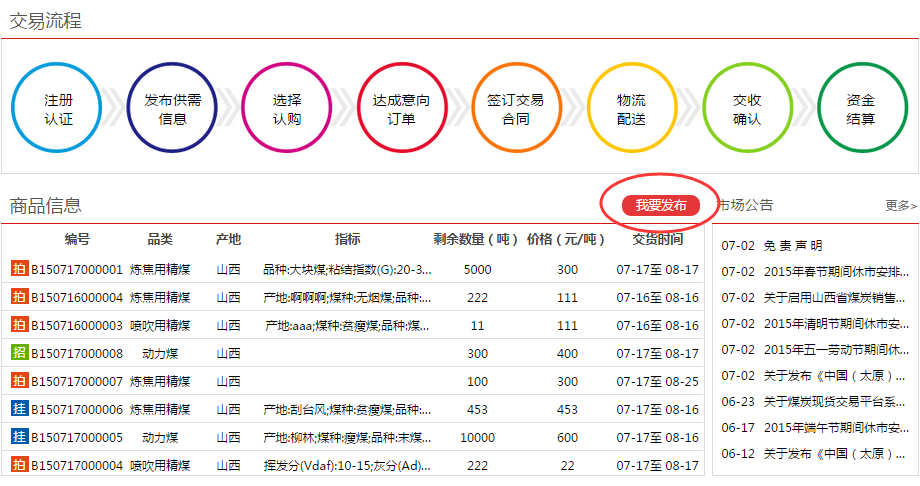Click the 达成意向订单 red circle step
This screenshot has height=486, width=920.
coord(402,108)
